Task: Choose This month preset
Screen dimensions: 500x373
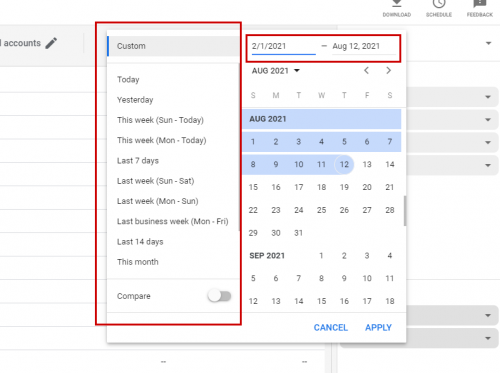Action: [x=138, y=262]
